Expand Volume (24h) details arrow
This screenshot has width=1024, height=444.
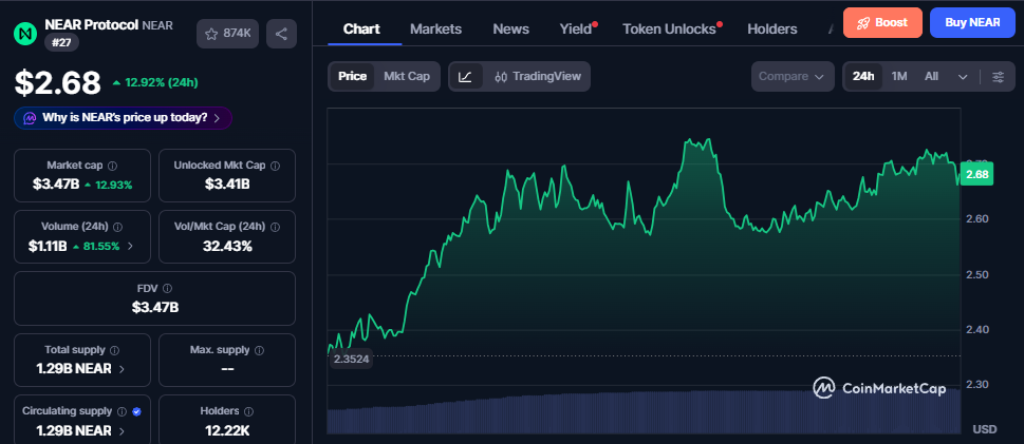[130, 247]
